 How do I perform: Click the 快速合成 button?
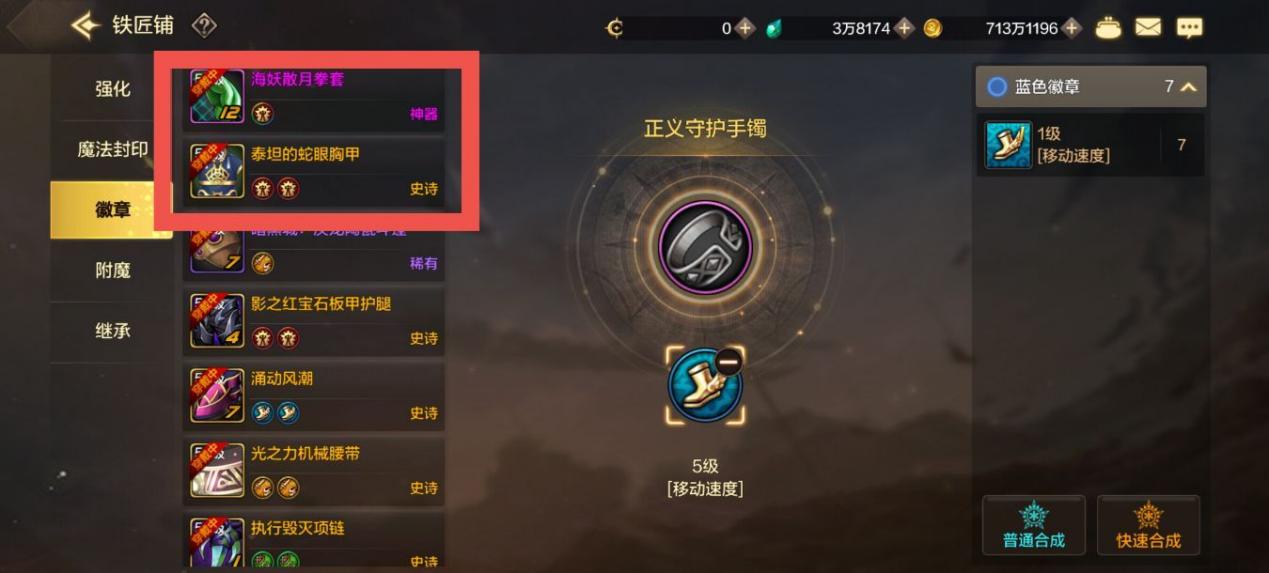coord(1148,525)
